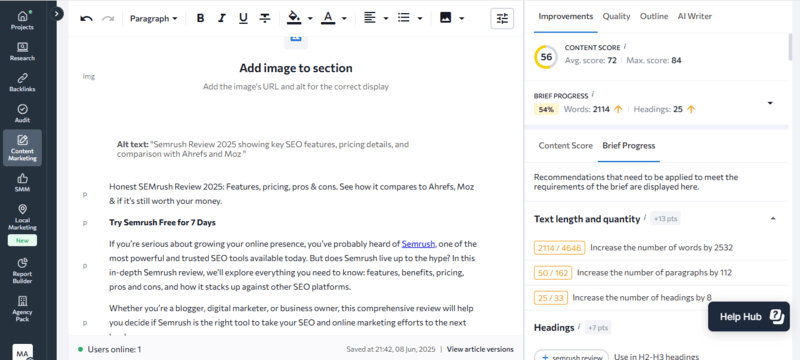Click the image Alt text field
Image resolution: width=800 pixels, height=360 pixels.
click(263, 149)
